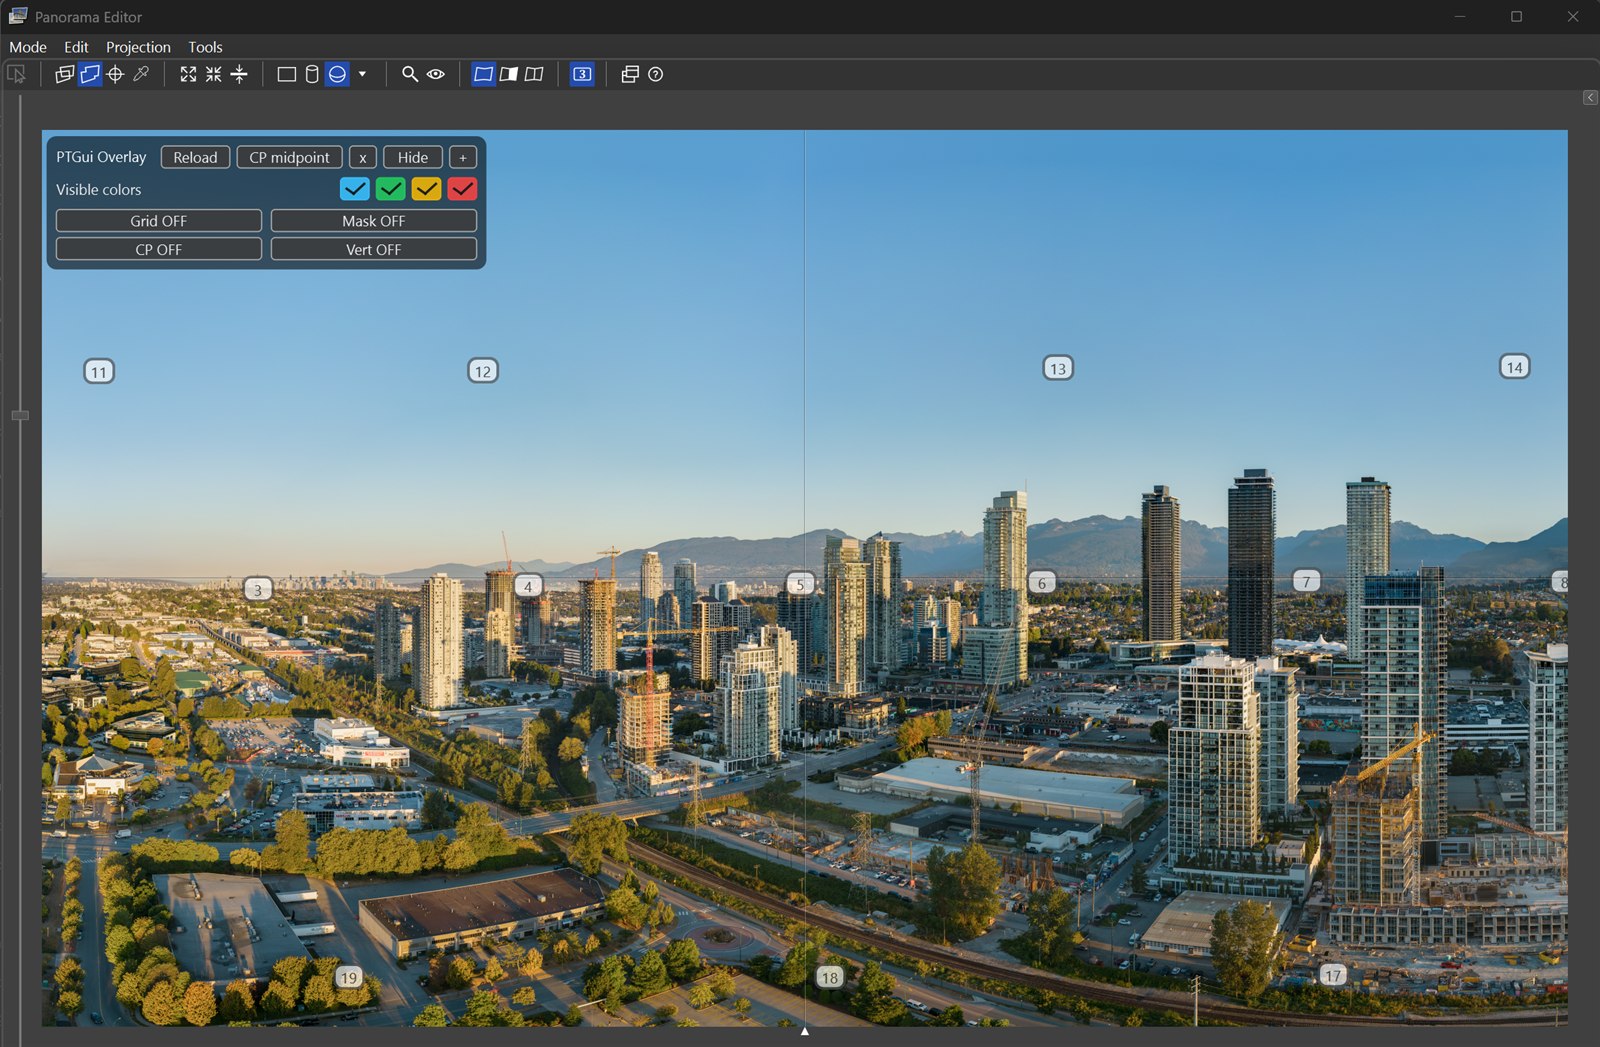
Task: Select image number 13 badge
Action: 1056,368
